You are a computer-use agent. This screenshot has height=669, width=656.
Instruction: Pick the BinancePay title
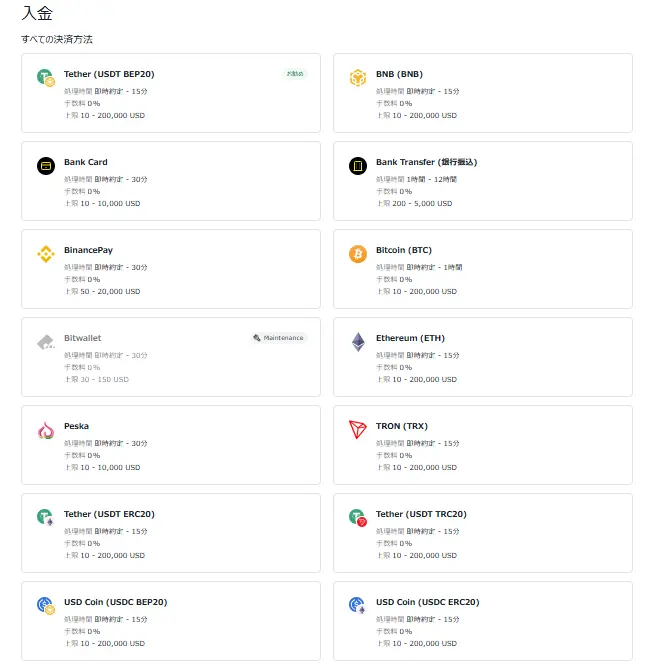coord(88,250)
